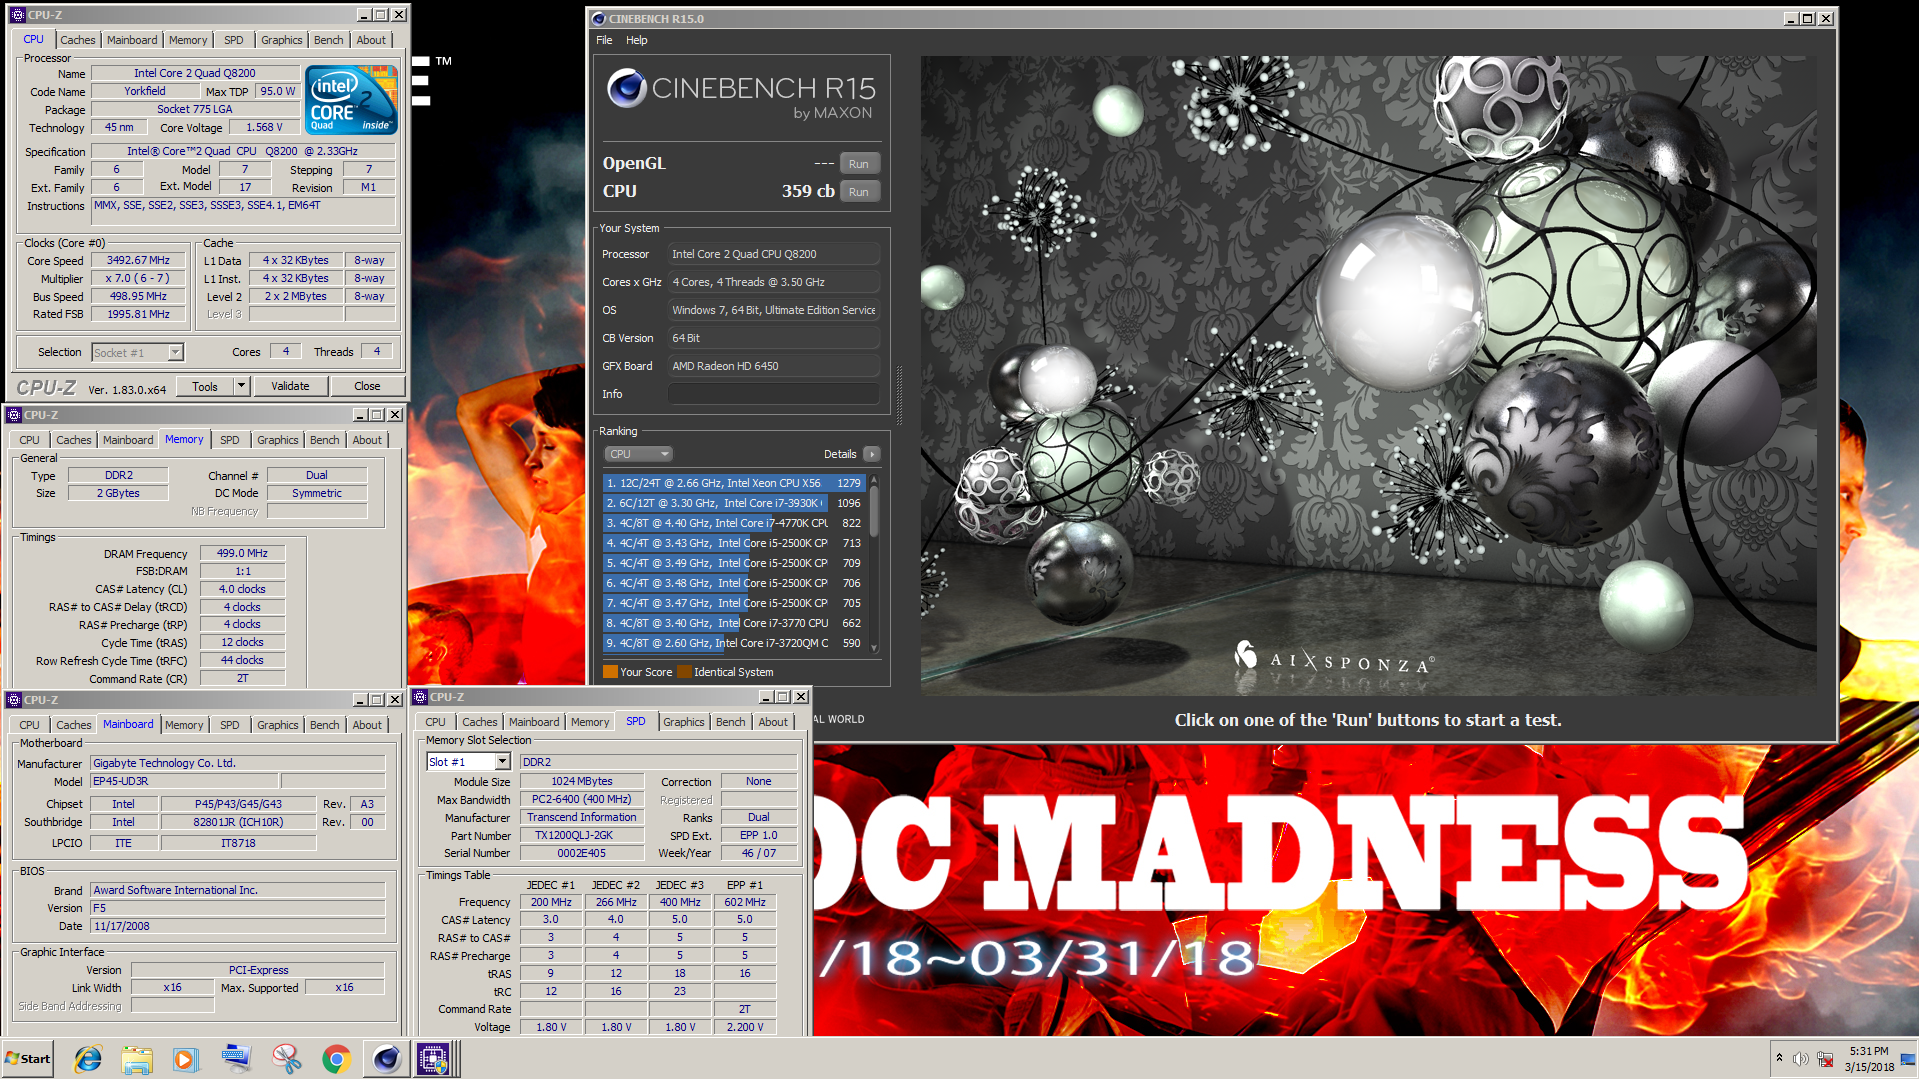This screenshot has width=1919, height=1079.
Task: Click the Details arrow icon in Ranking
Action: 872,454
